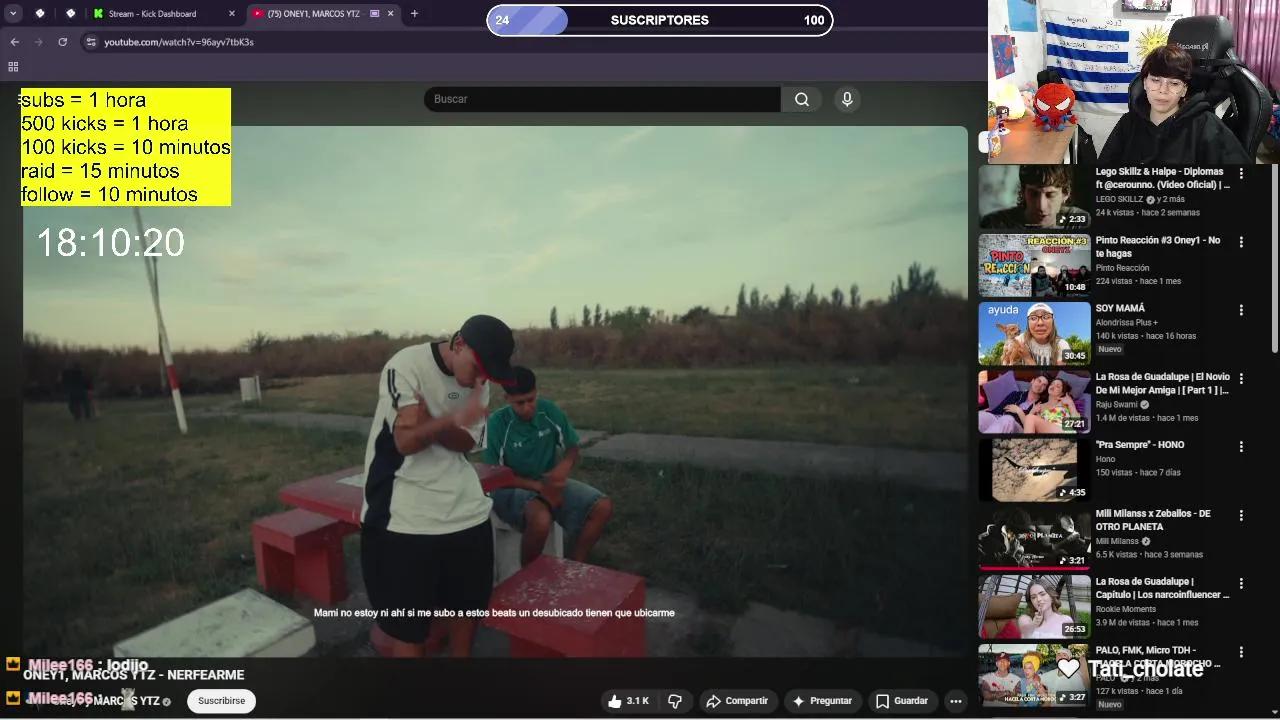Open the apps grid in bookmarks bar
The width and height of the screenshot is (1280, 720).
click(x=13, y=67)
